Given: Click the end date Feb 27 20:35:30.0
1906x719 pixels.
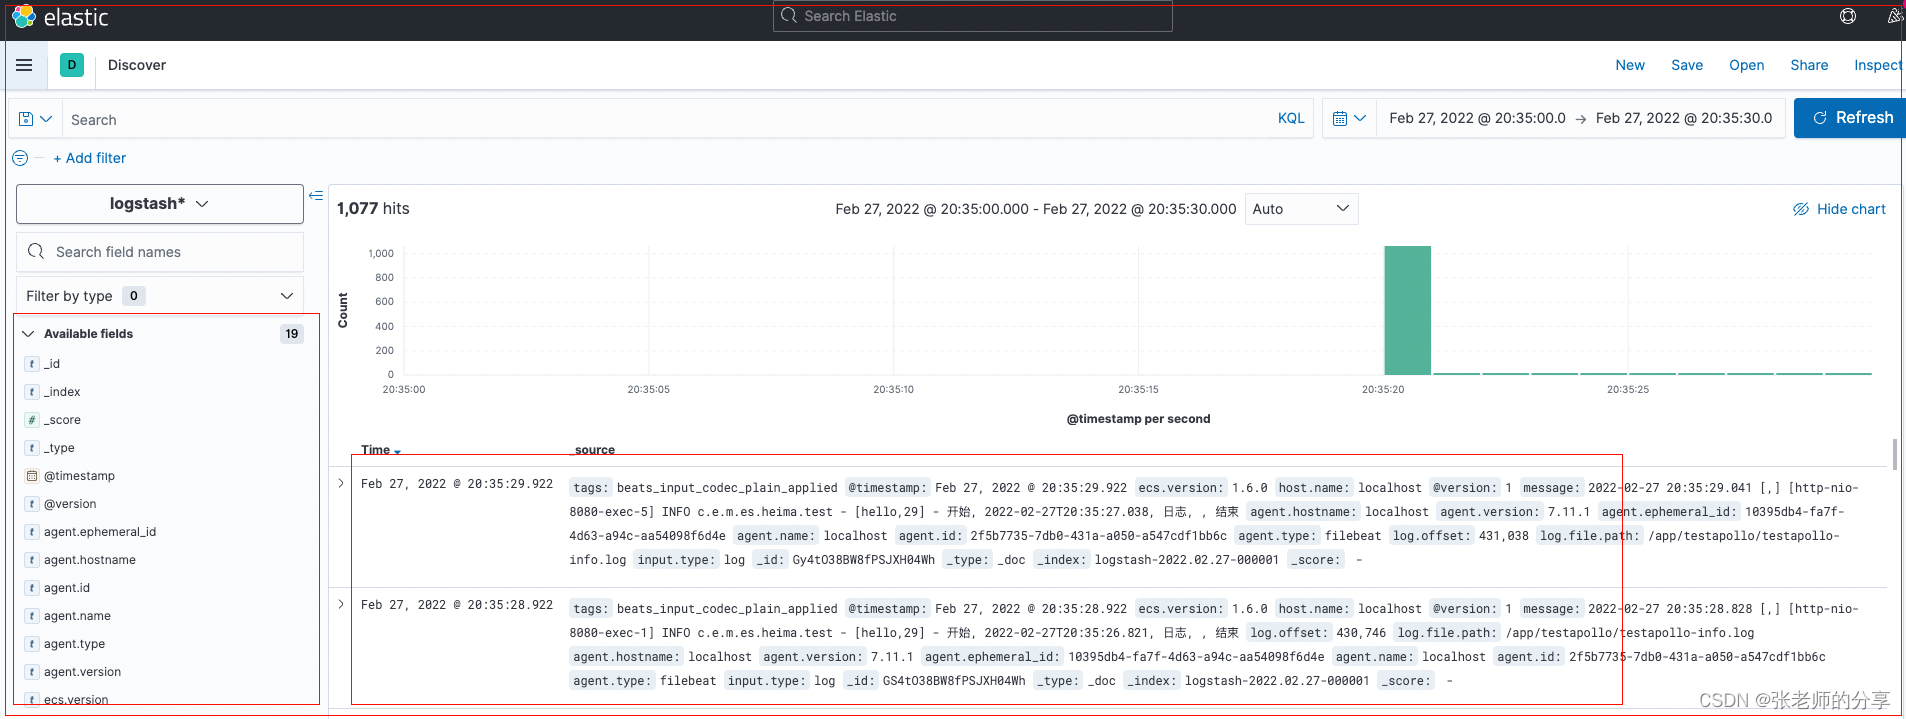Looking at the screenshot, I should click(1684, 118).
